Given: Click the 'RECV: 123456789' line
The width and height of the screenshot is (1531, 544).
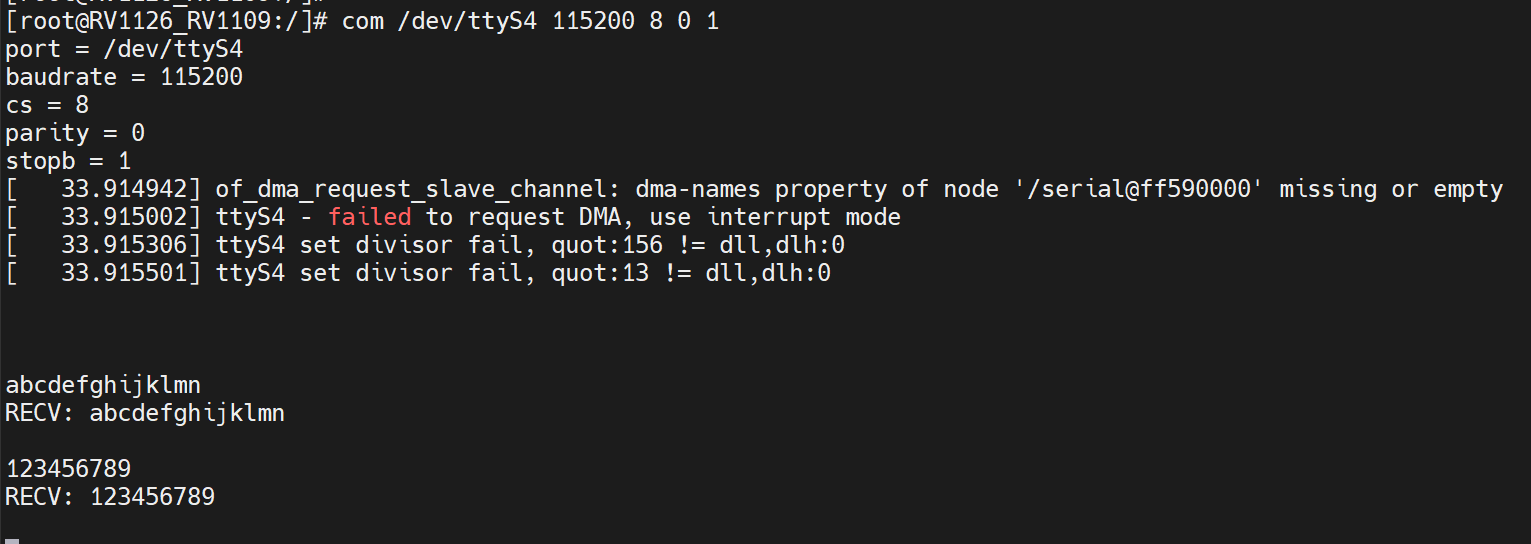Looking at the screenshot, I should pyautogui.click(x=110, y=497).
